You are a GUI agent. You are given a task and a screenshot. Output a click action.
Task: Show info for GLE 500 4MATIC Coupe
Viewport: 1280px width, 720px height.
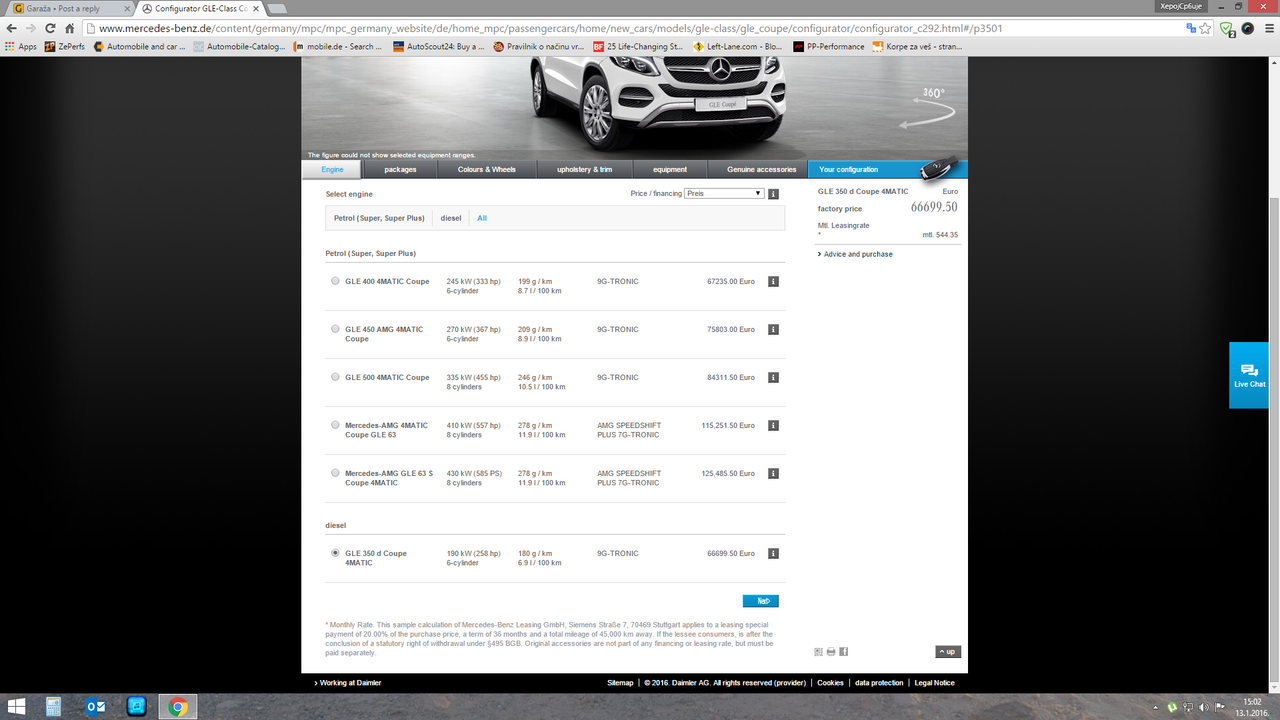(x=773, y=377)
